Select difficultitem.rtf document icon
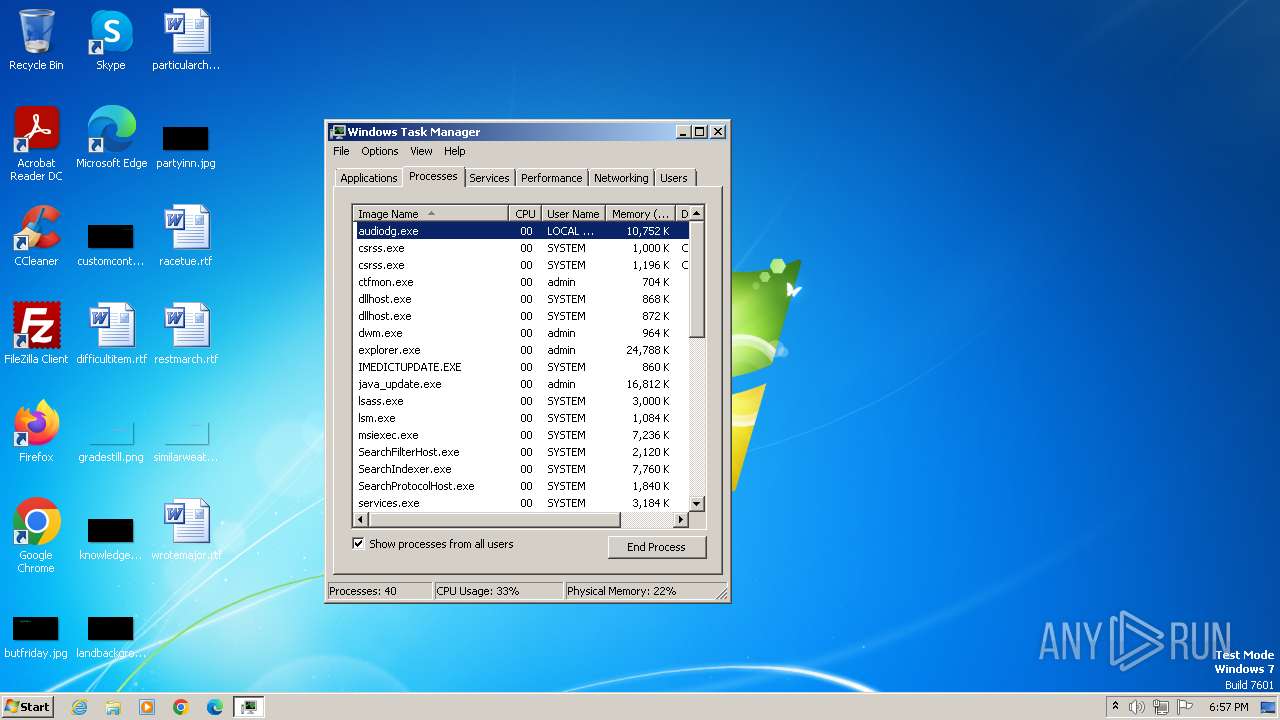The width and height of the screenshot is (1280, 720). [111, 333]
